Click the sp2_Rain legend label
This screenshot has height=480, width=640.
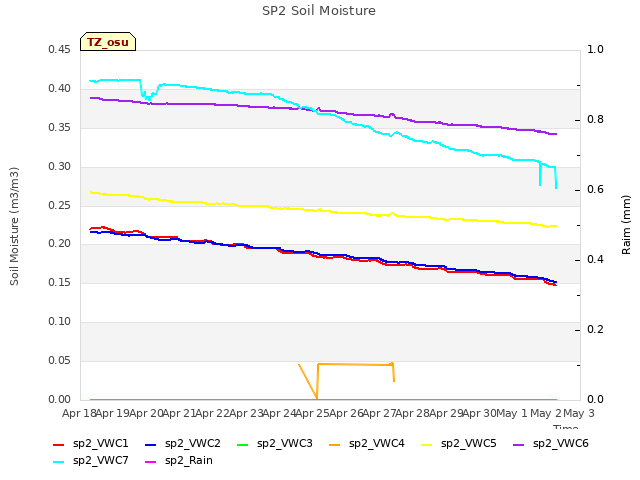coord(189,461)
